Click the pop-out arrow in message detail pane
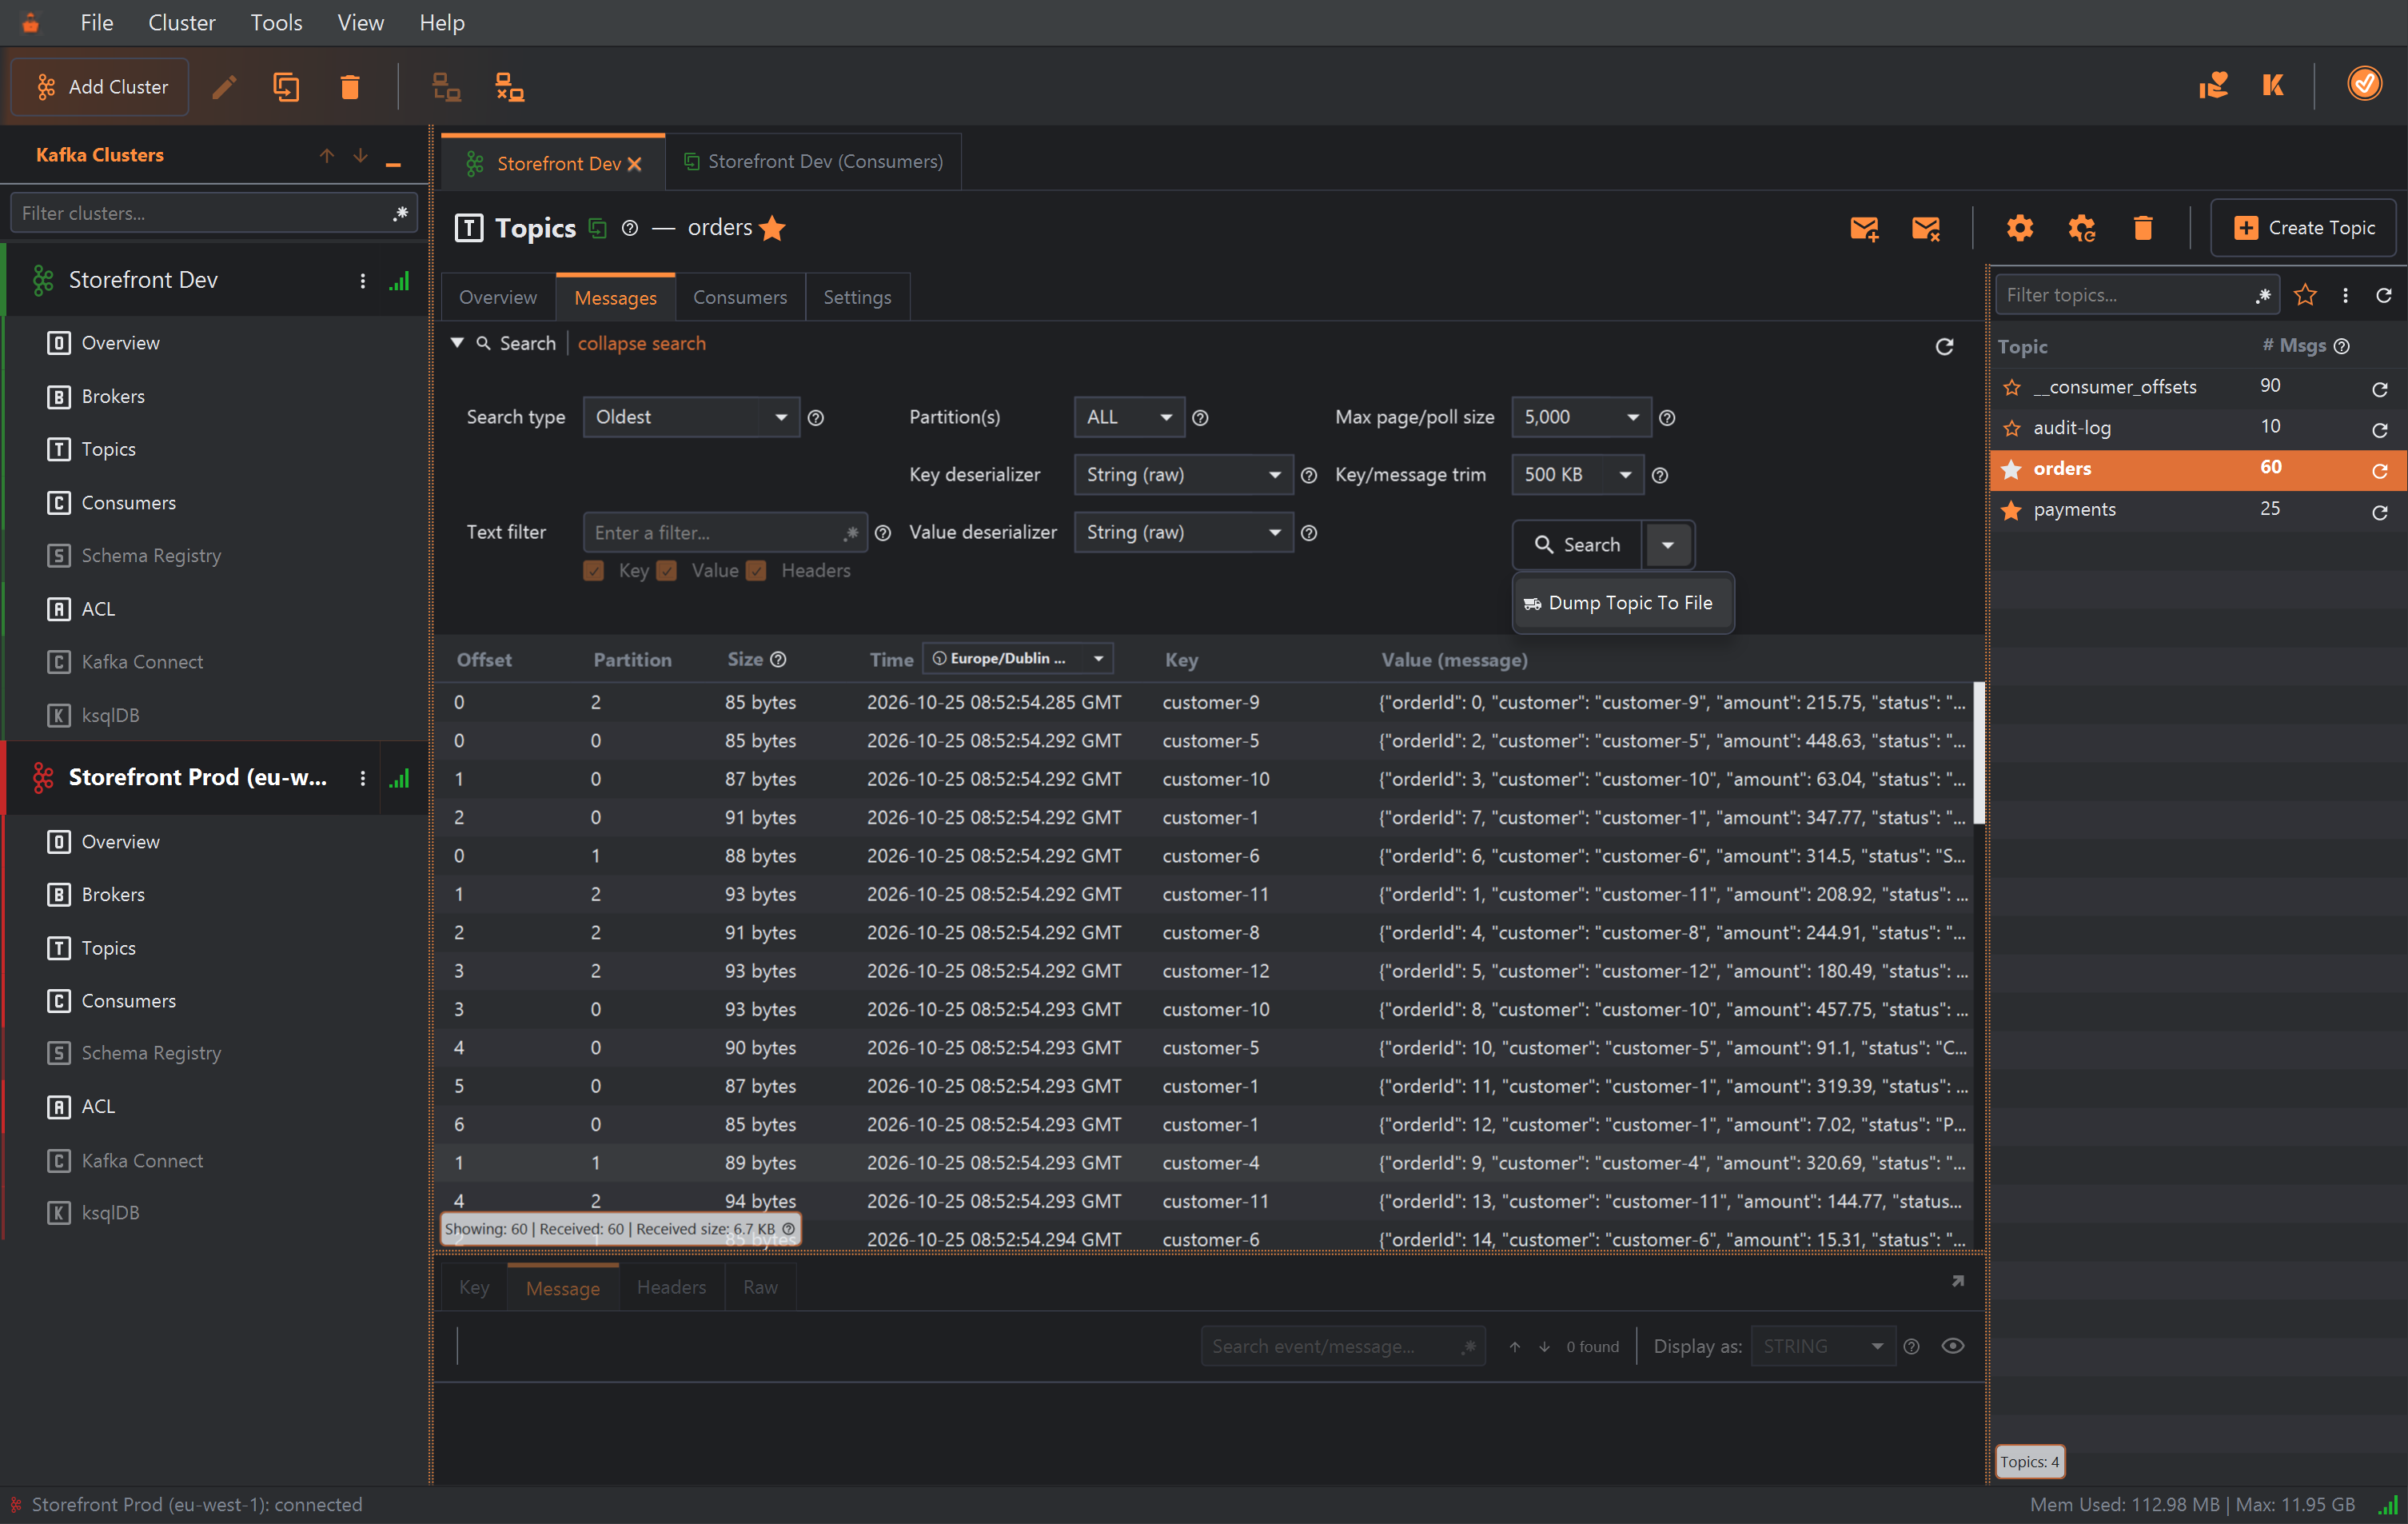 click(x=1958, y=1281)
